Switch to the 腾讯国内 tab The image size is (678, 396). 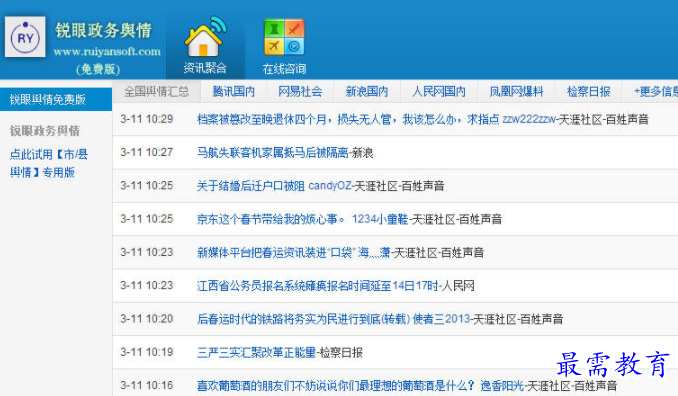tap(233, 91)
